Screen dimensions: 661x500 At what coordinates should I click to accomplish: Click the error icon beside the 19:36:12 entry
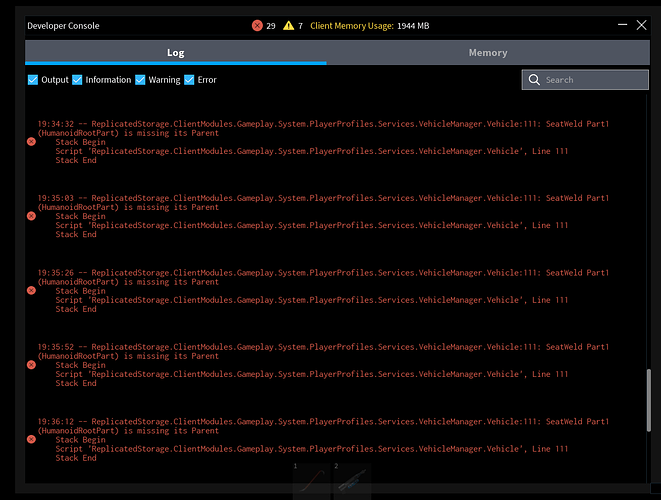[31, 439]
